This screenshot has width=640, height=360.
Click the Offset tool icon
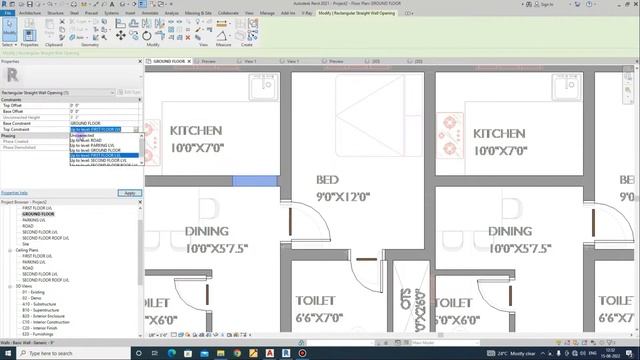click(133, 23)
